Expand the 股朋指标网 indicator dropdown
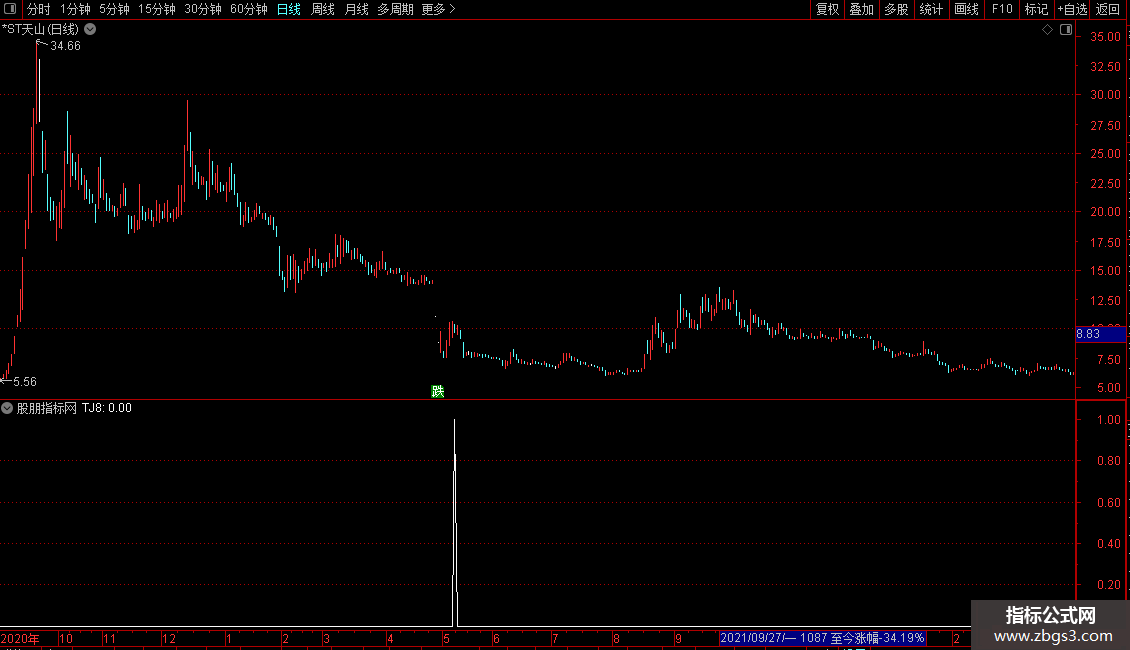 7,408
